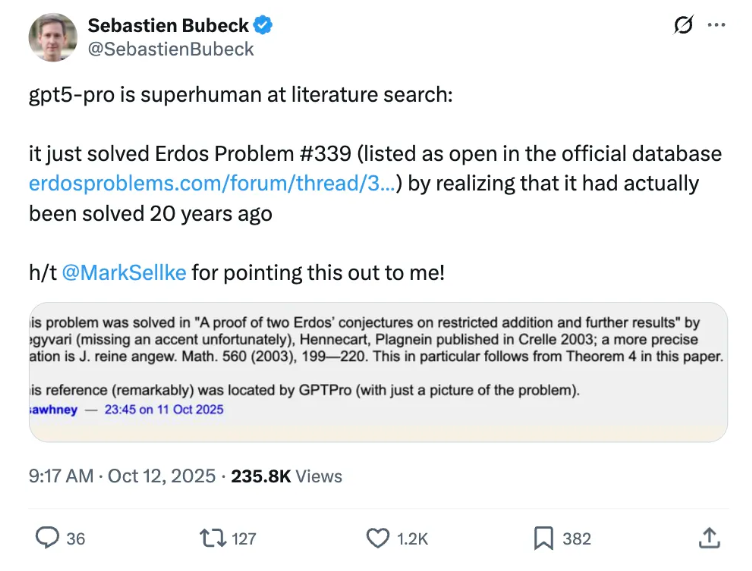Click the Grok icon at top right
Image resolution: width=752 pixels, height=571 pixels.
pos(684,25)
